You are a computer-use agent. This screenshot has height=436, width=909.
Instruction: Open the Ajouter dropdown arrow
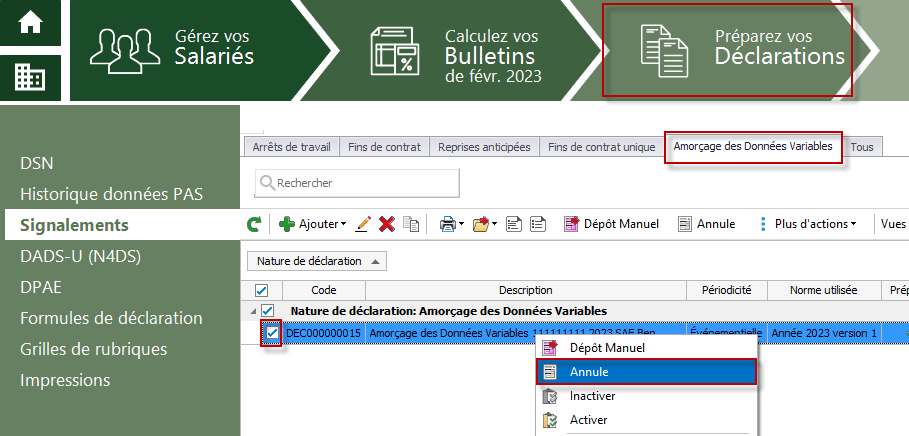[343, 224]
